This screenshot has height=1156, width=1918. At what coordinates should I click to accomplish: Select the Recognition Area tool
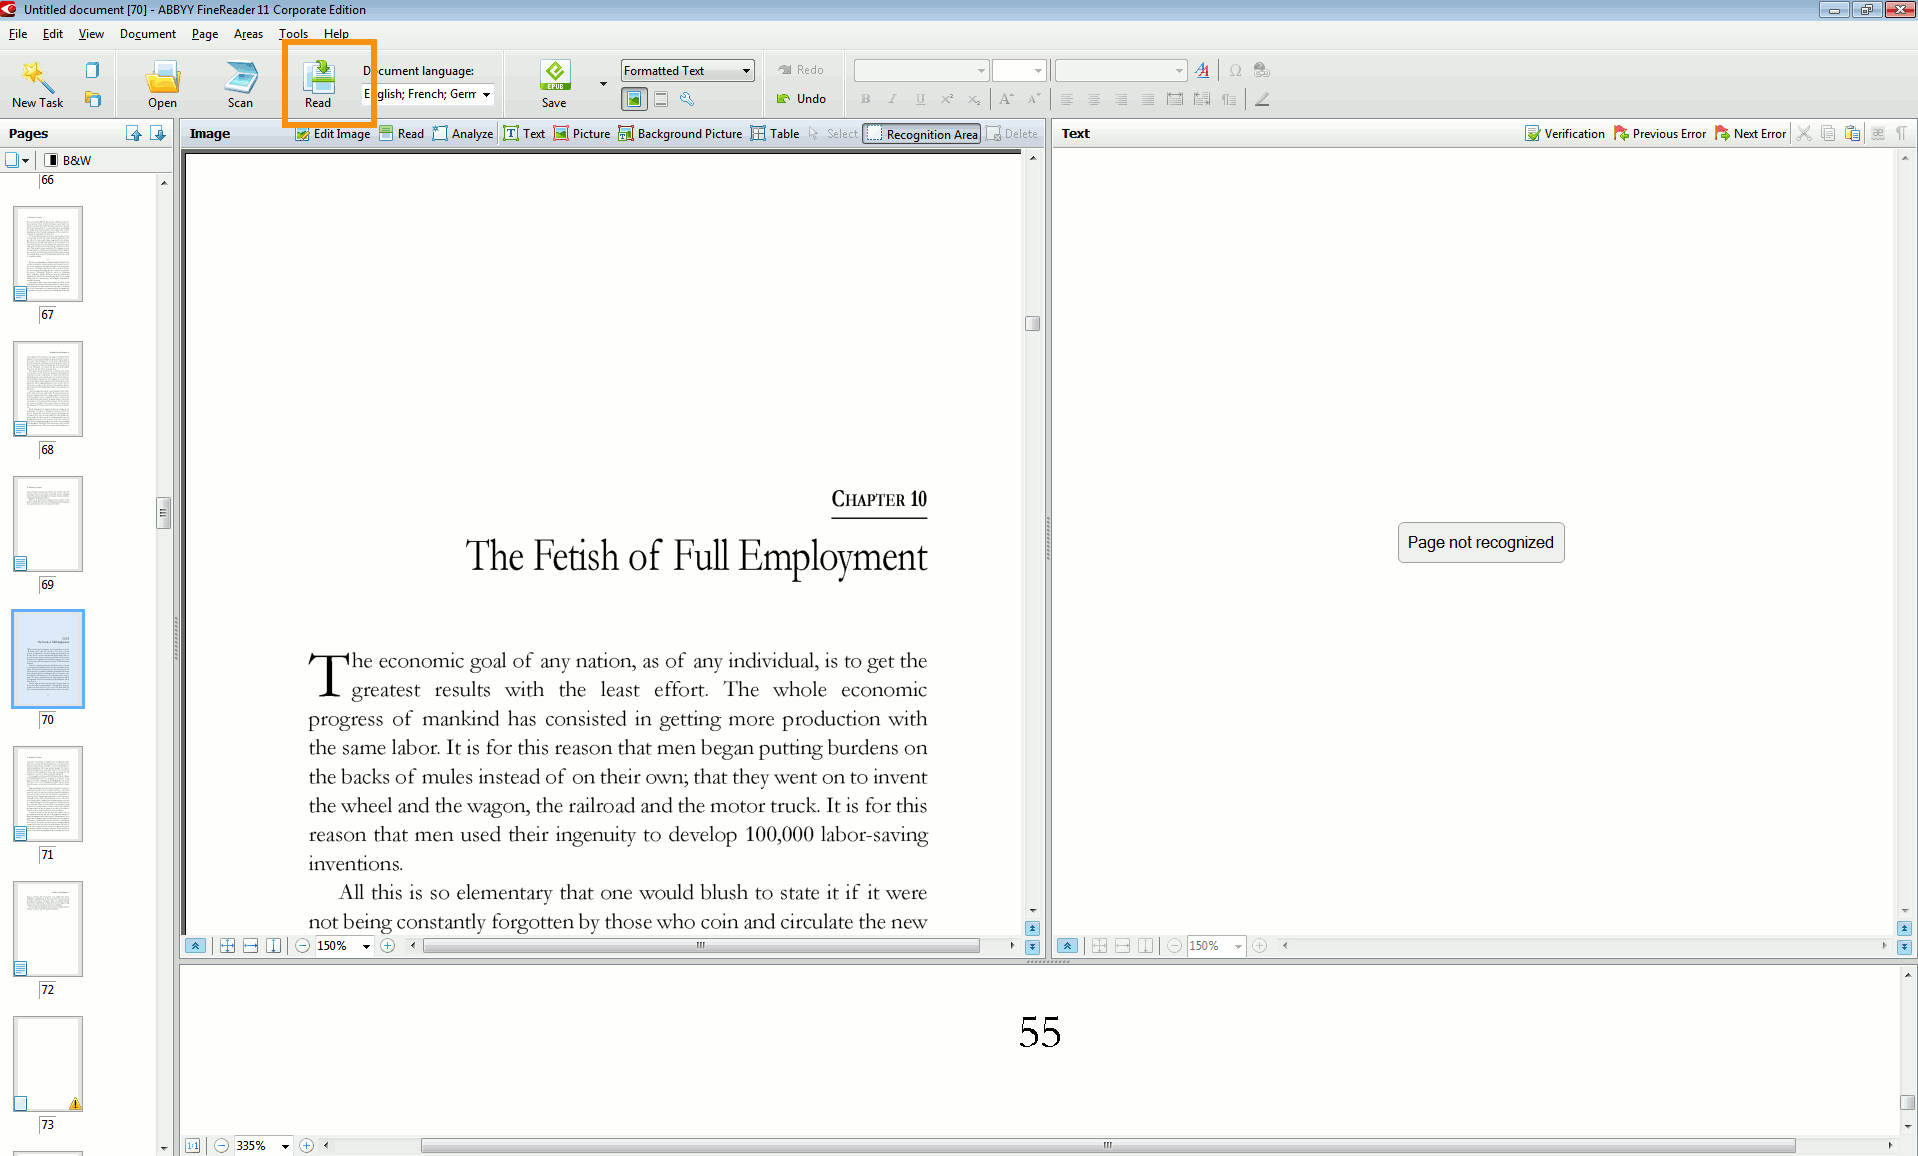[922, 134]
